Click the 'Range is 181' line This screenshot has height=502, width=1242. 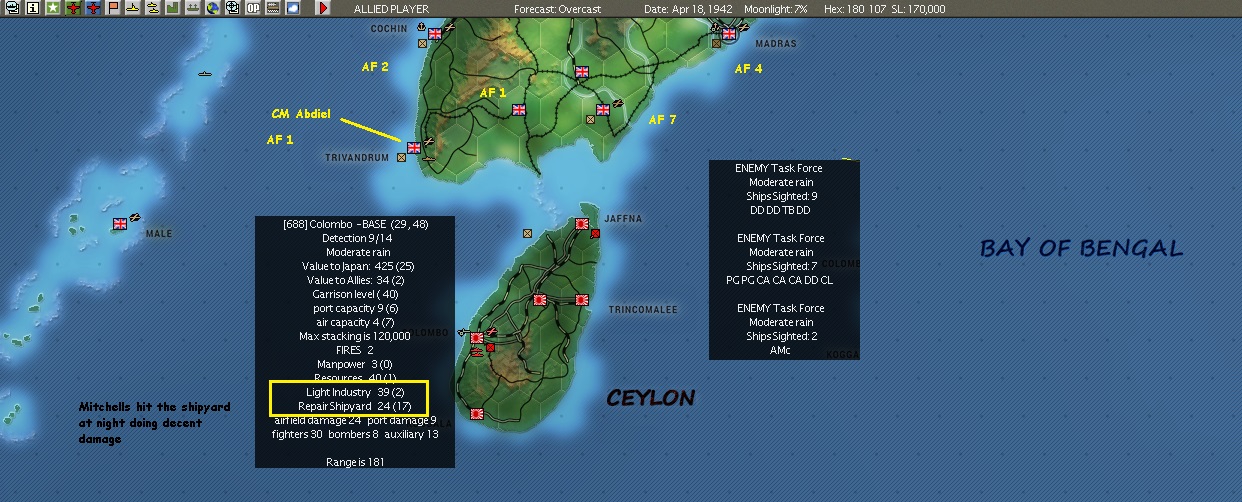355,463
